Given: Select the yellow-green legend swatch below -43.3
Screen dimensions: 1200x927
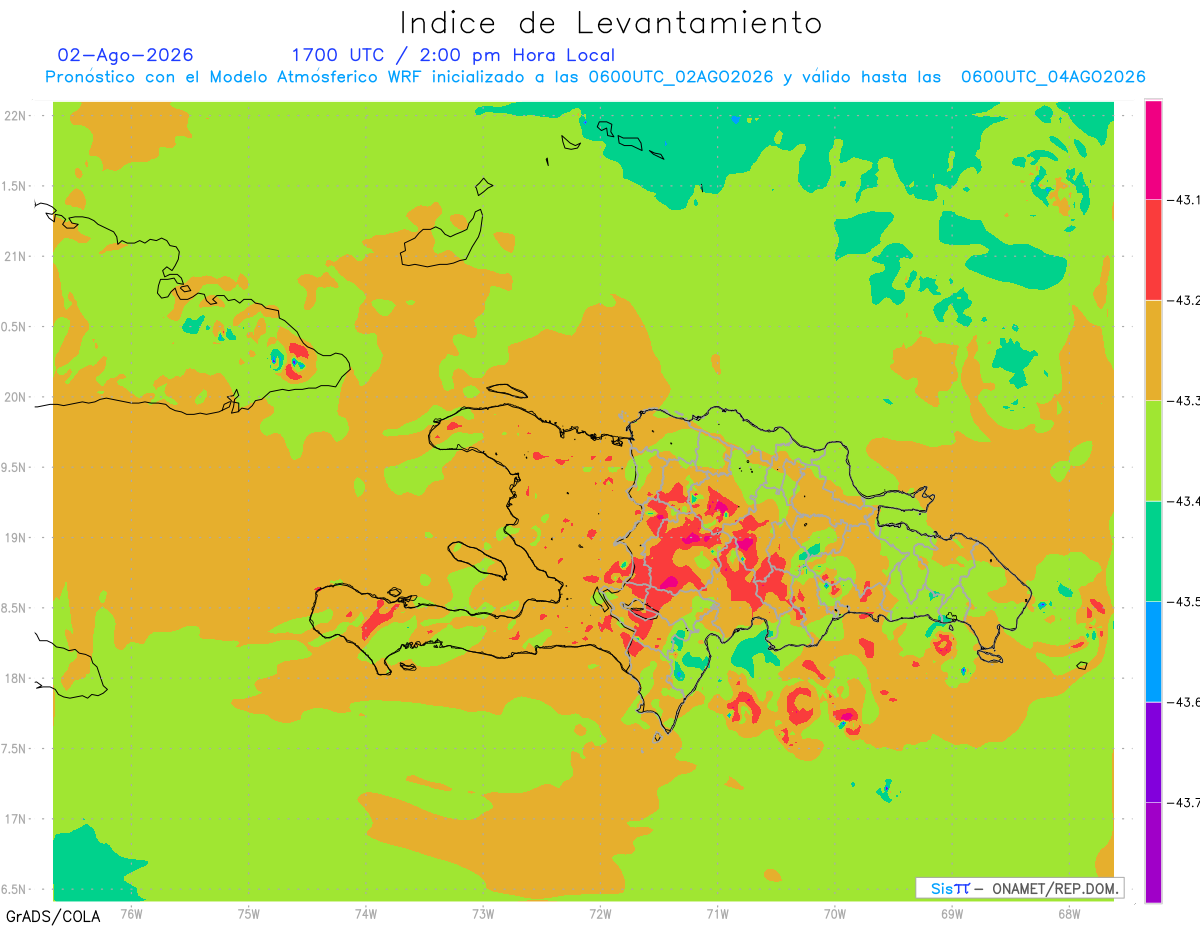Looking at the screenshot, I should tap(1153, 450).
